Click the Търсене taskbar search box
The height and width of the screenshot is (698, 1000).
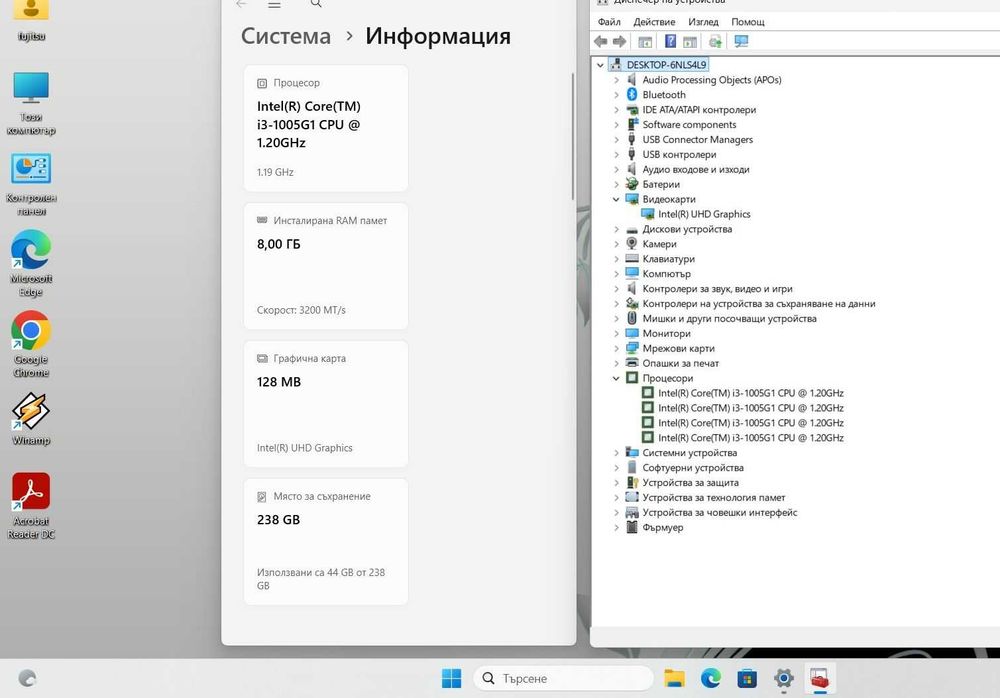(564, 678)
